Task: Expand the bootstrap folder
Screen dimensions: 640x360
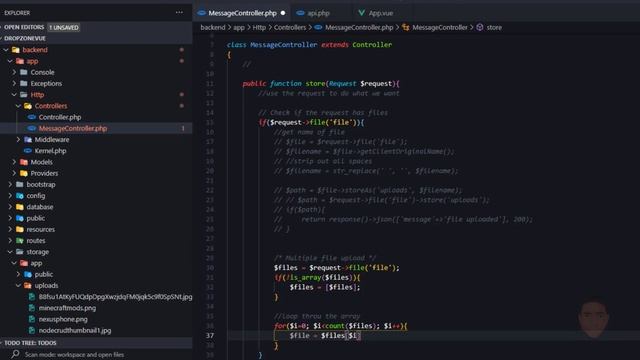Action: 10,184
